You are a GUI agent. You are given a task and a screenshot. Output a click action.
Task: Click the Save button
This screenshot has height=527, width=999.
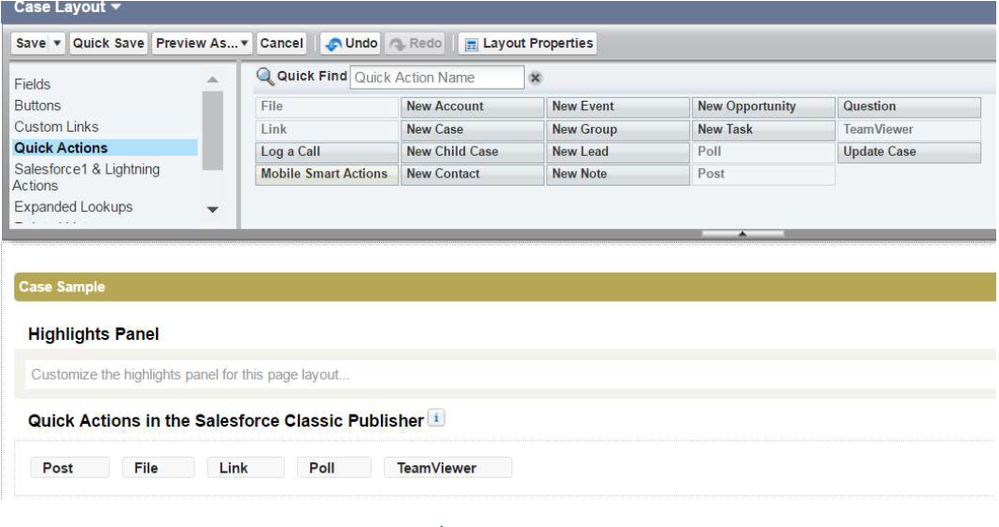click(31, 43)
